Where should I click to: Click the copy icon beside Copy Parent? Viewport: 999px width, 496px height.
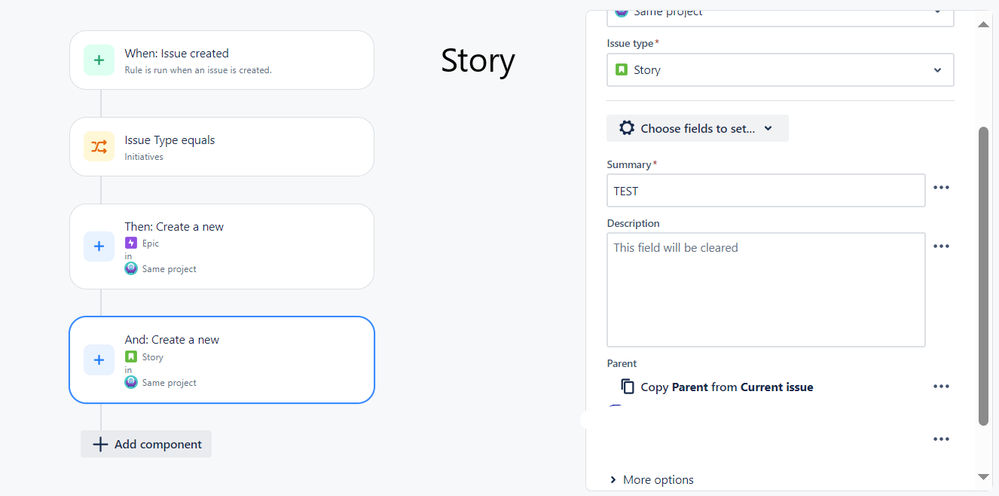point(628,386)
